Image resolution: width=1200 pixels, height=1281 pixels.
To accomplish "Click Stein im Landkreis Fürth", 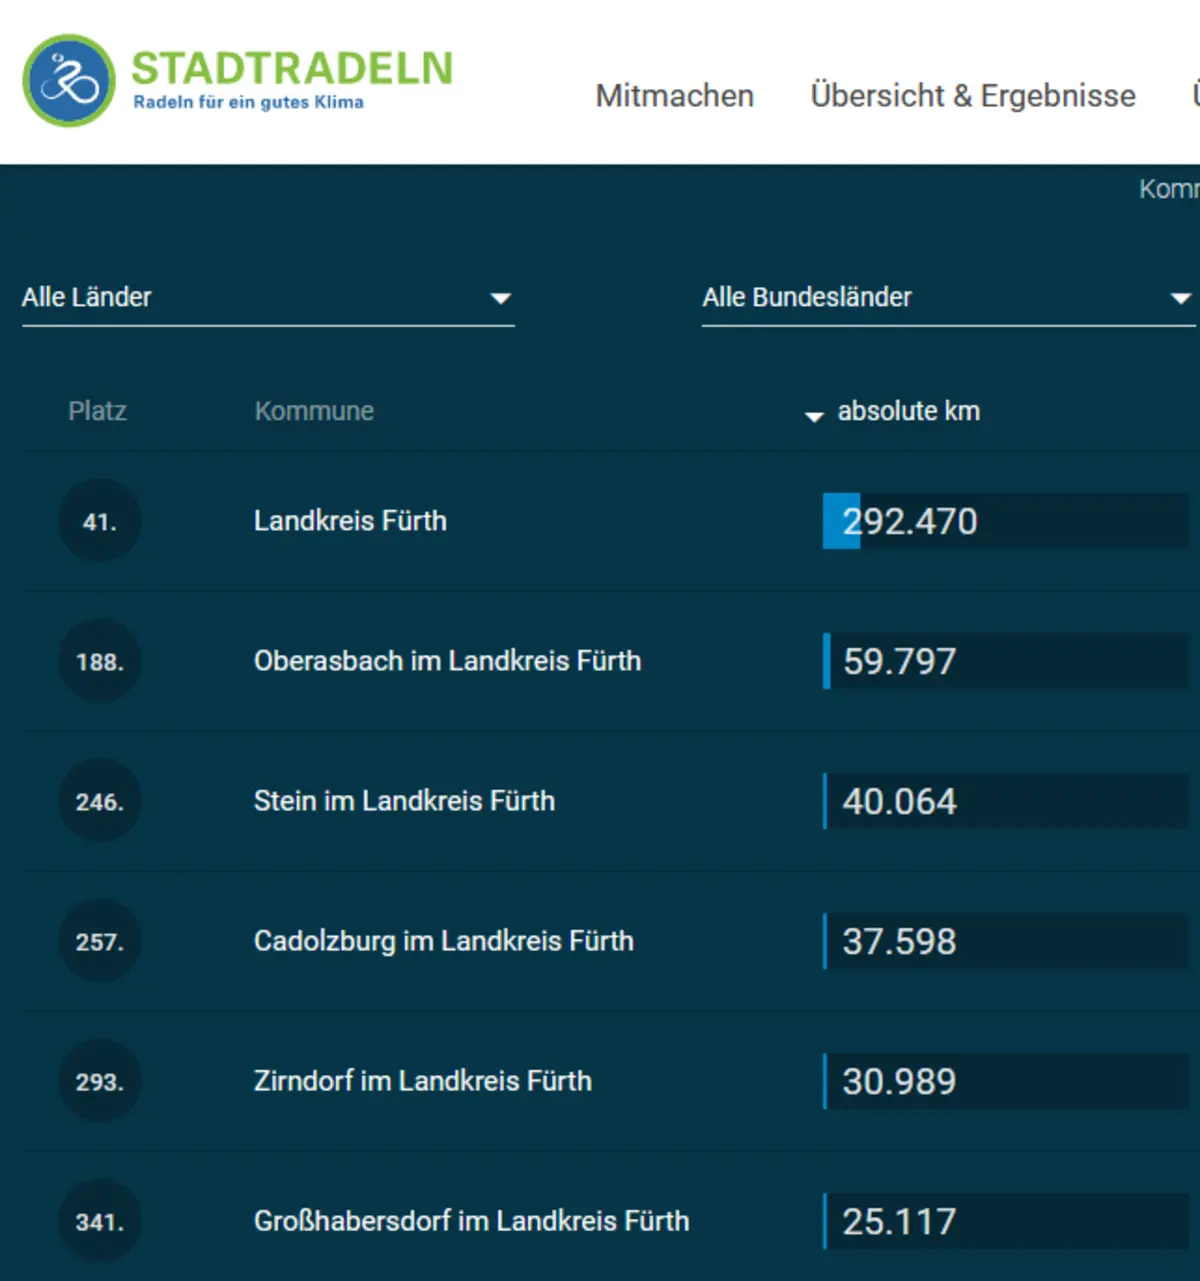I will pyautogui.click(x=404, y=801).
